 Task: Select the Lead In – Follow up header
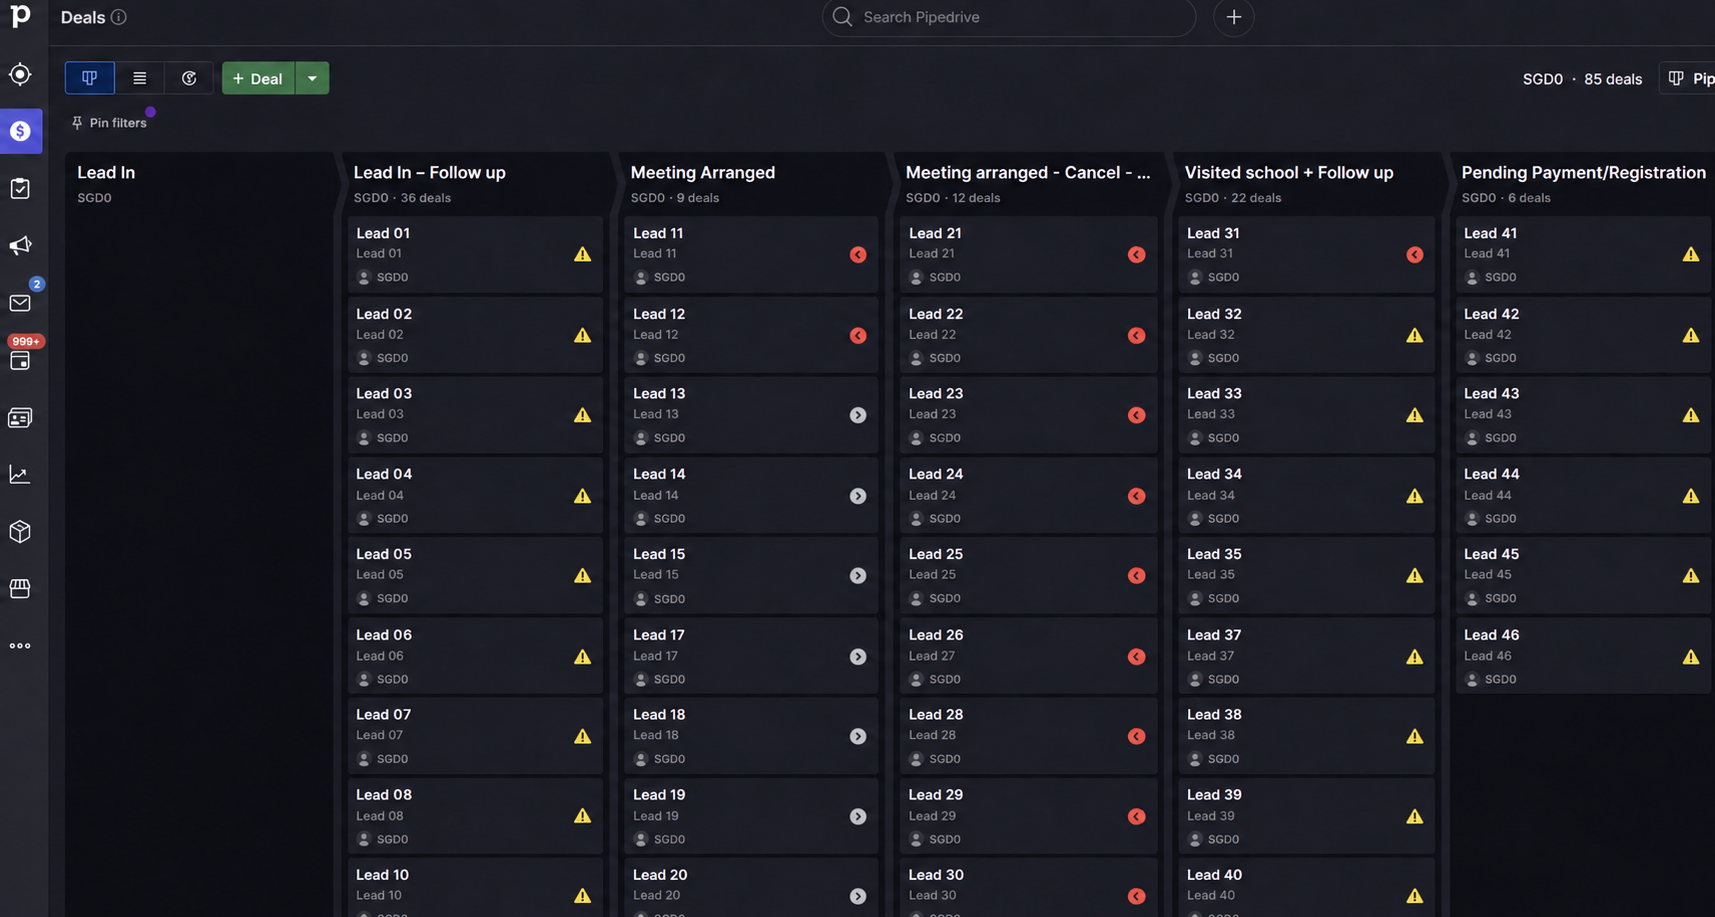coord(430,172)
